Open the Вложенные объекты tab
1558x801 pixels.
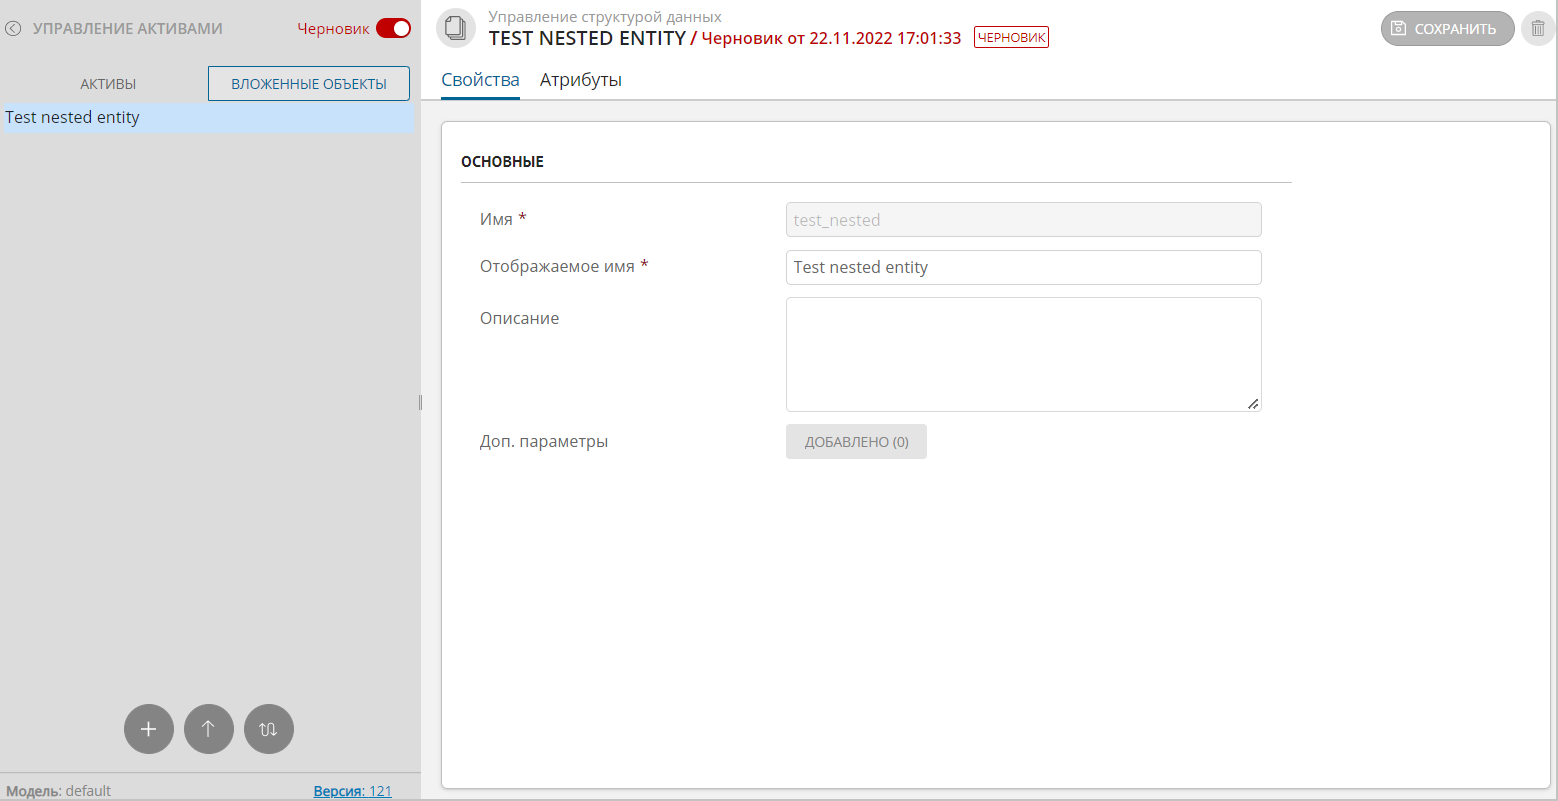tap(309, 84)
